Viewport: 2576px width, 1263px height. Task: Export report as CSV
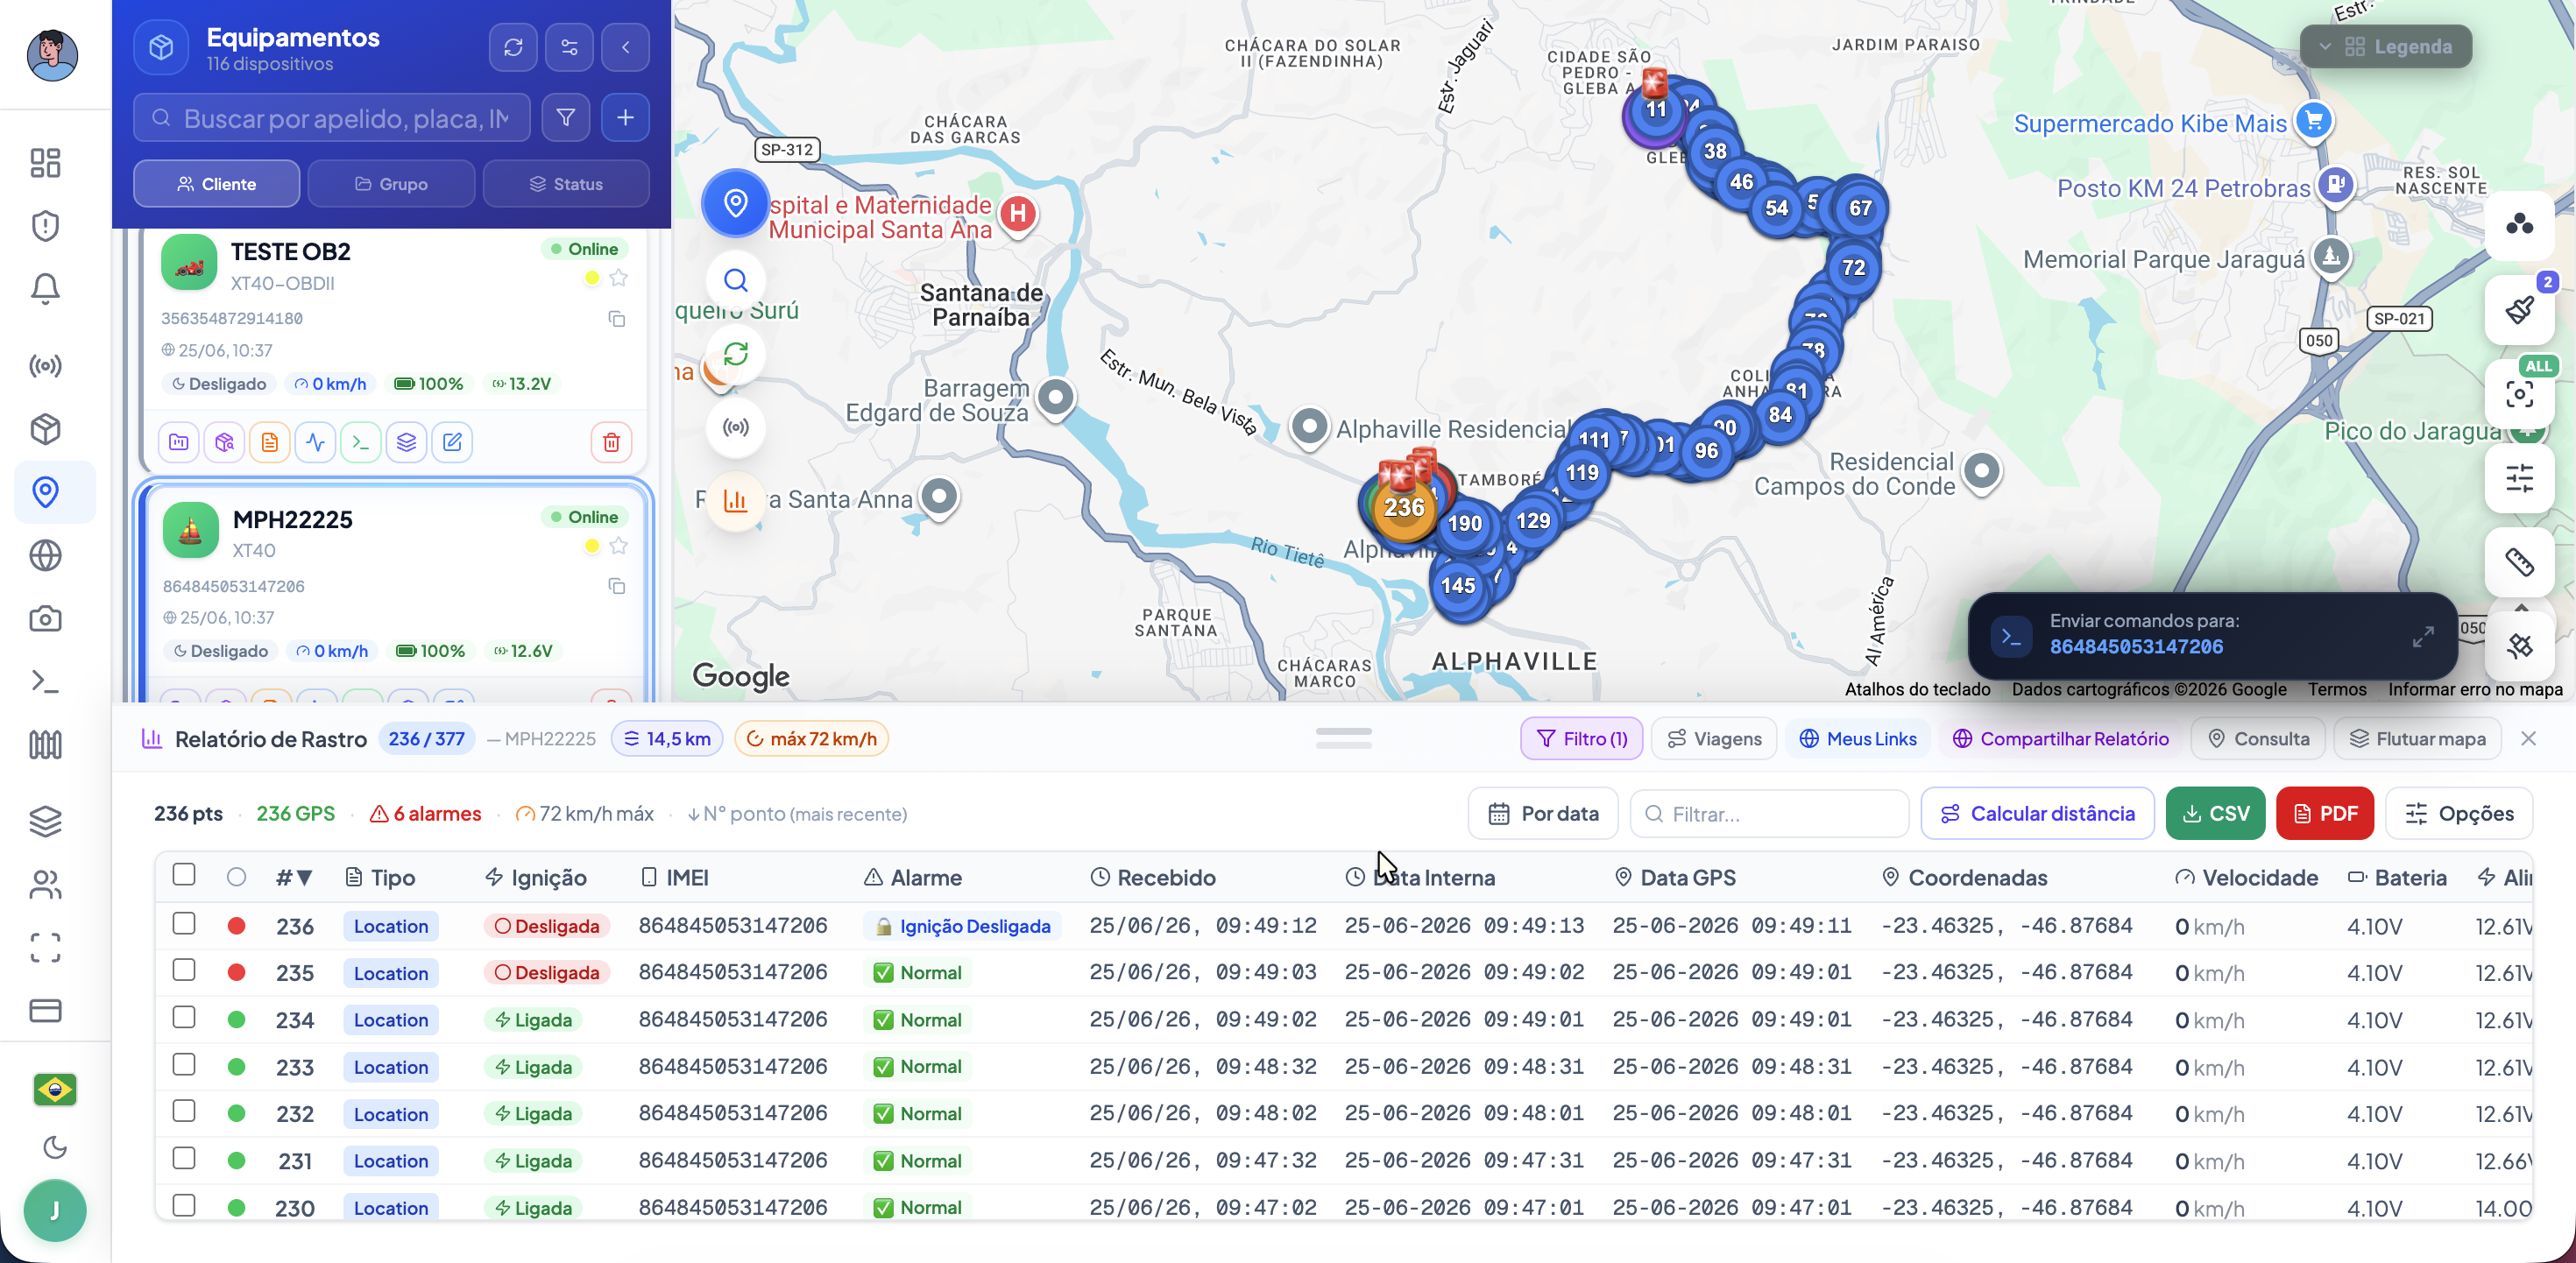pos(2215,814)
